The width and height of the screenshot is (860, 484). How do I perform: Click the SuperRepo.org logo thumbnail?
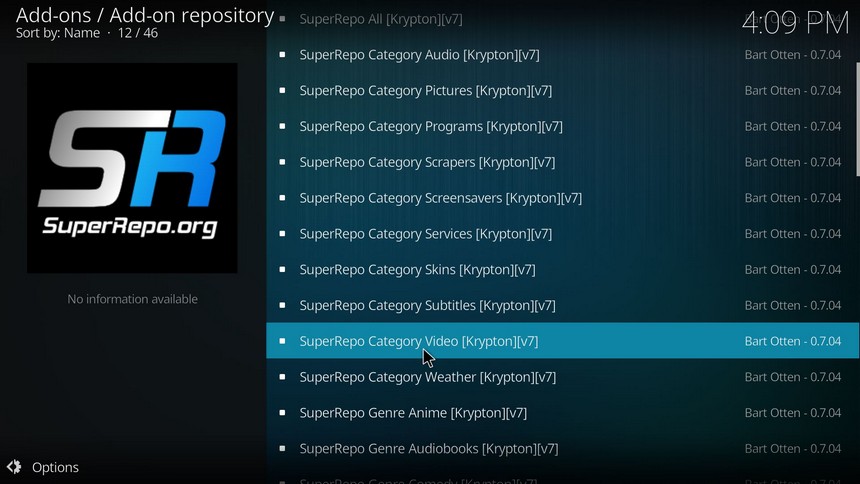132,168
